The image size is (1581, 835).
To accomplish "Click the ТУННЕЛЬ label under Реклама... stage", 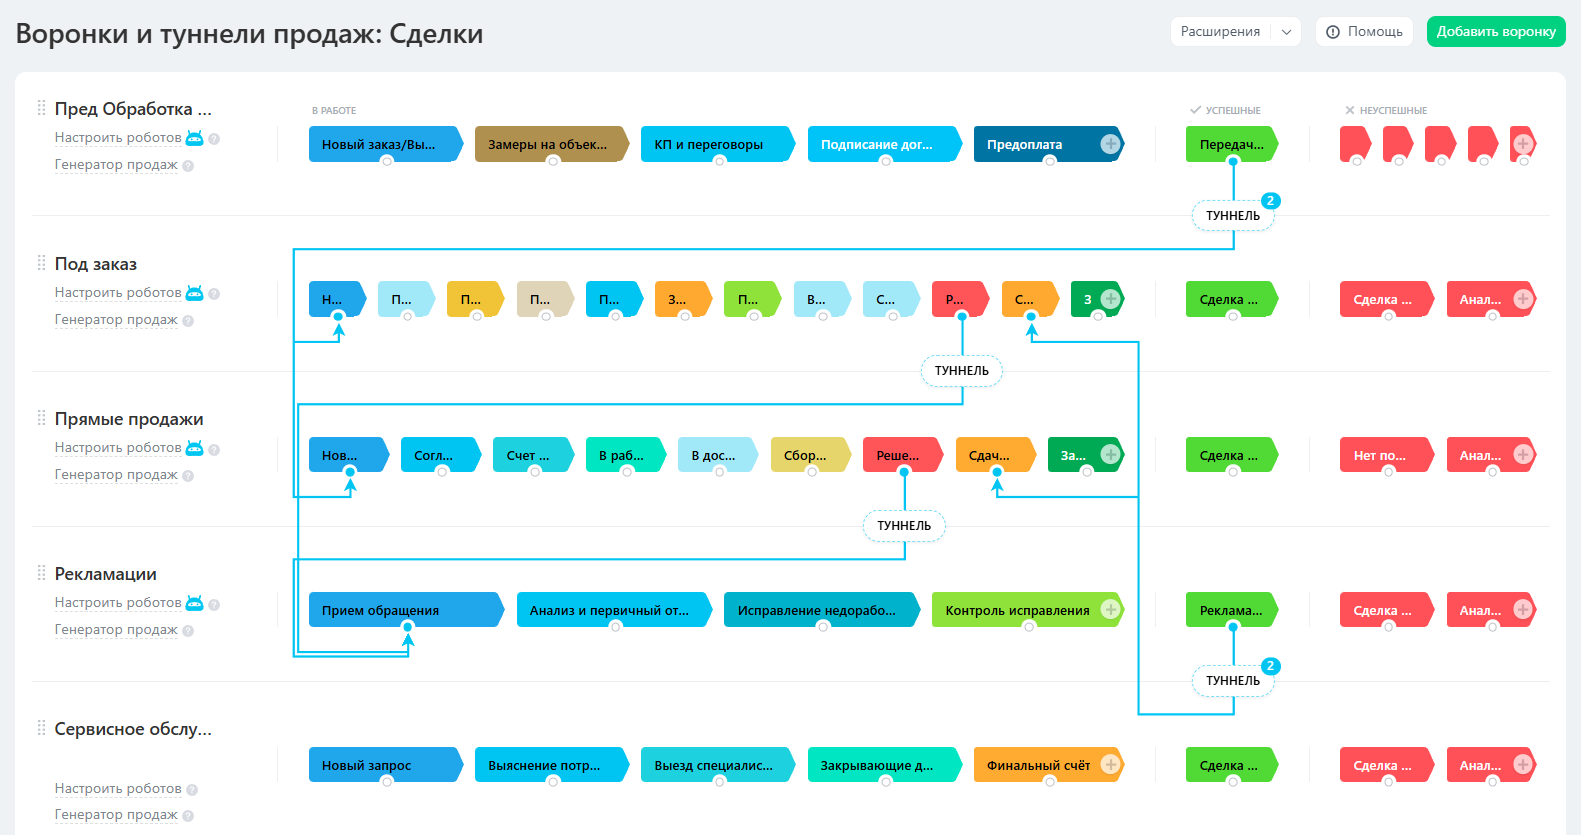I will [x=1233, y=681].
